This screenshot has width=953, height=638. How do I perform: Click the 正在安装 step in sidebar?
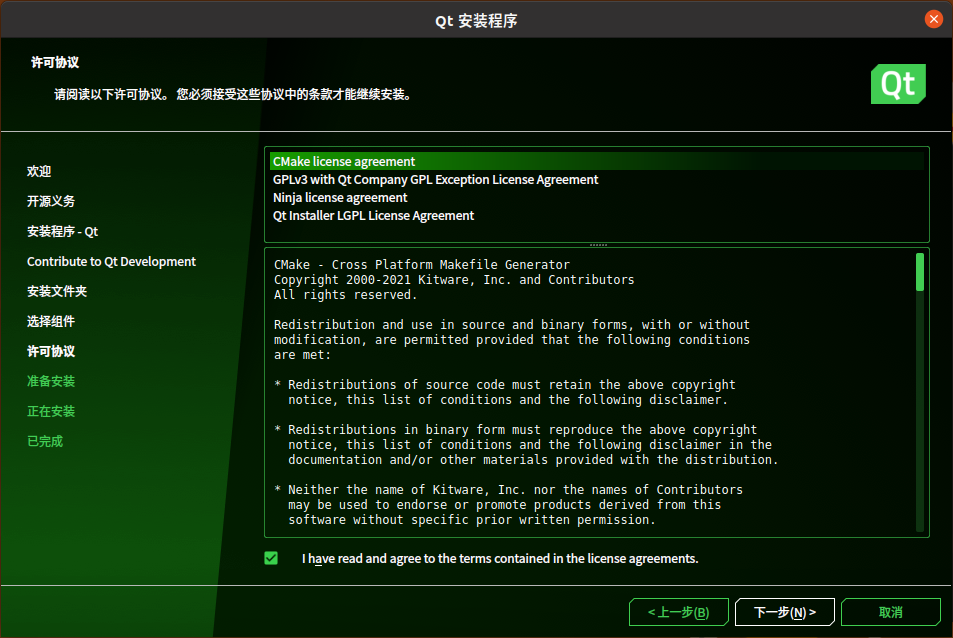(x=51, y=411)
